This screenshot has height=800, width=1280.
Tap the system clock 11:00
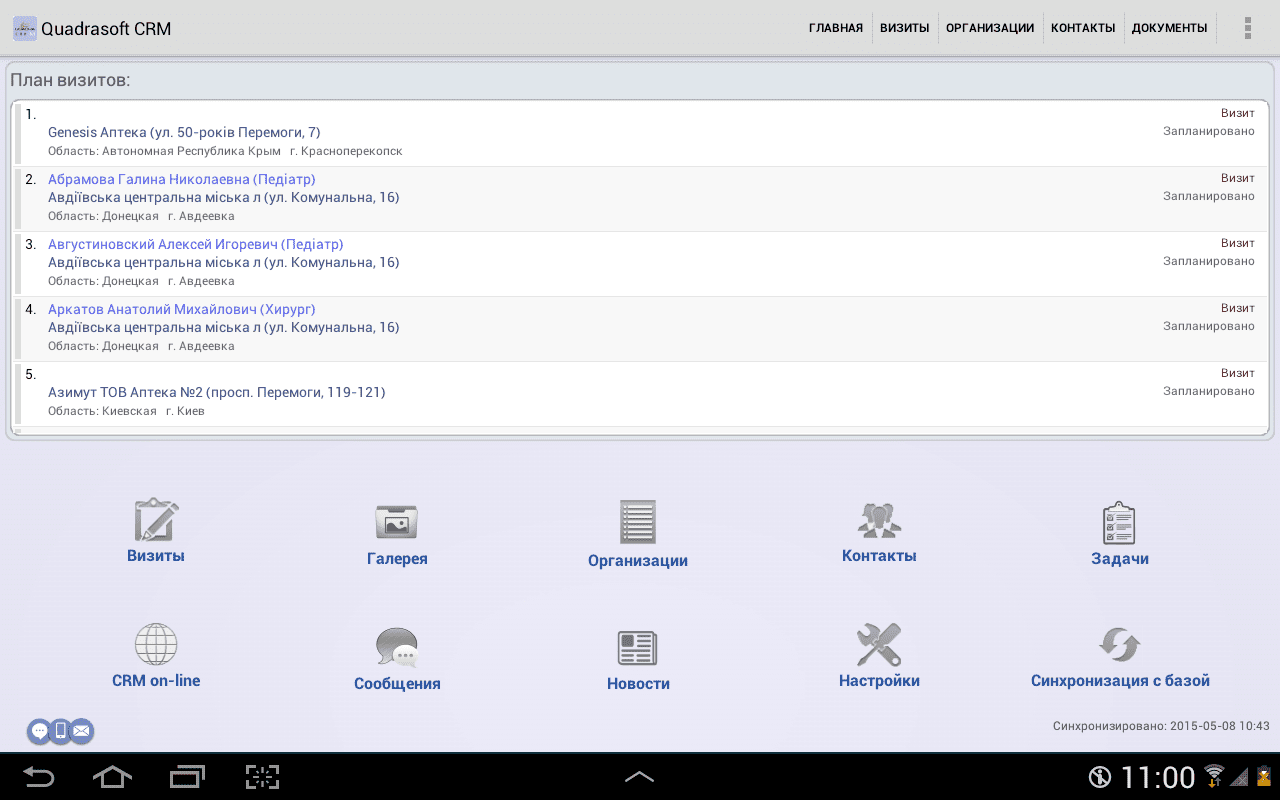pos(1158,777)
